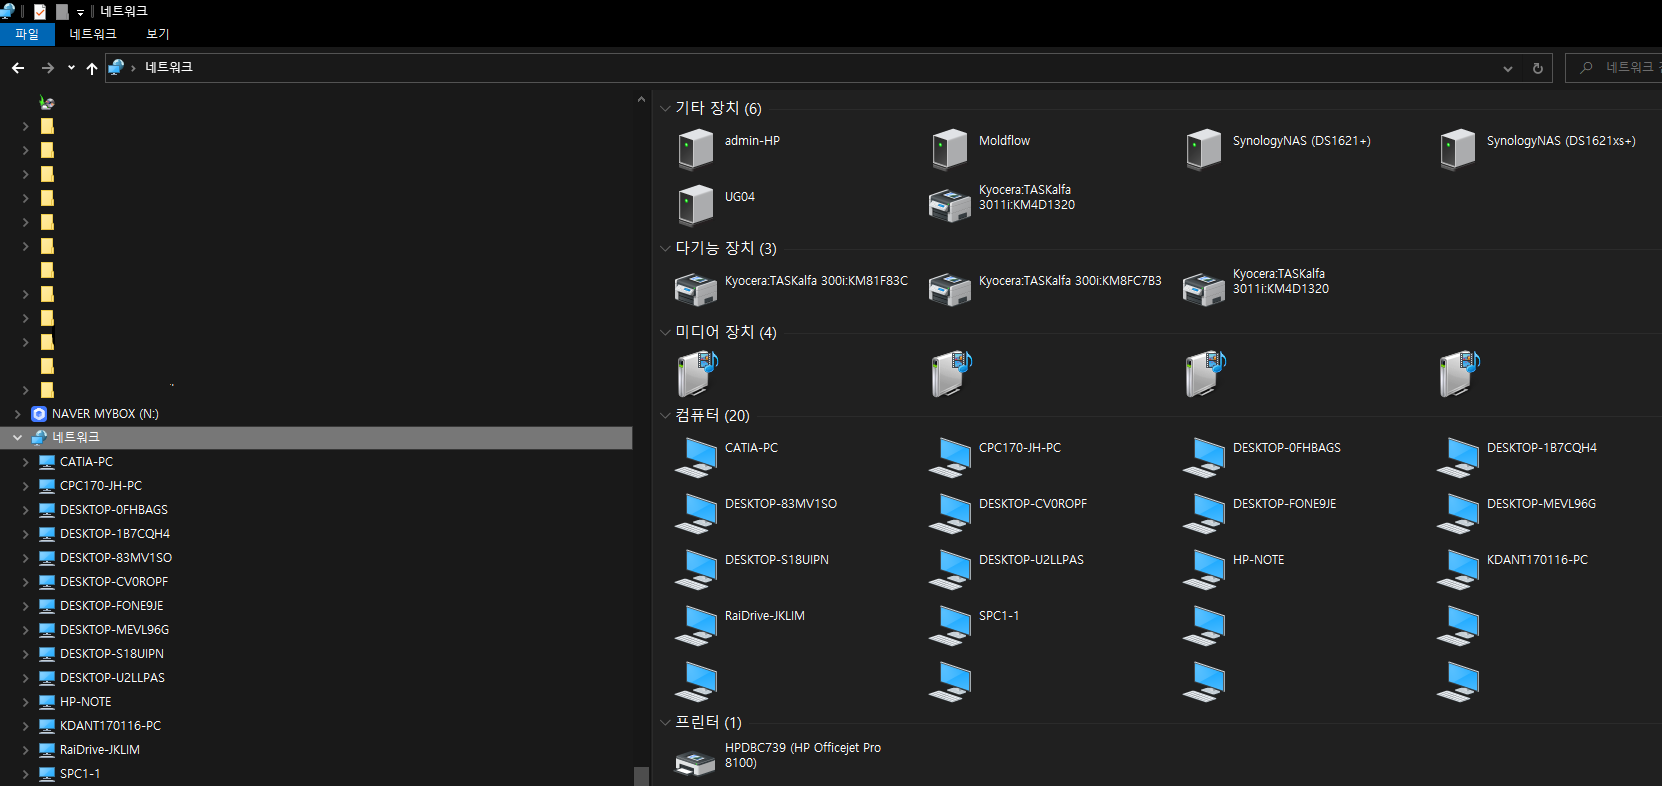
Task: Collapse the 네트워크 tree node
Action: click(17, 438)
